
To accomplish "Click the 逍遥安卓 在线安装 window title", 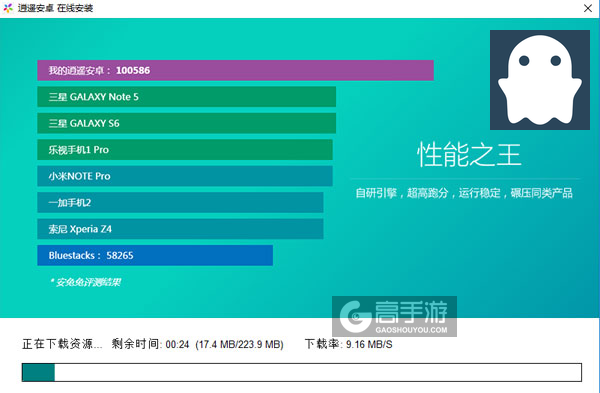I will tap(55, 8).
